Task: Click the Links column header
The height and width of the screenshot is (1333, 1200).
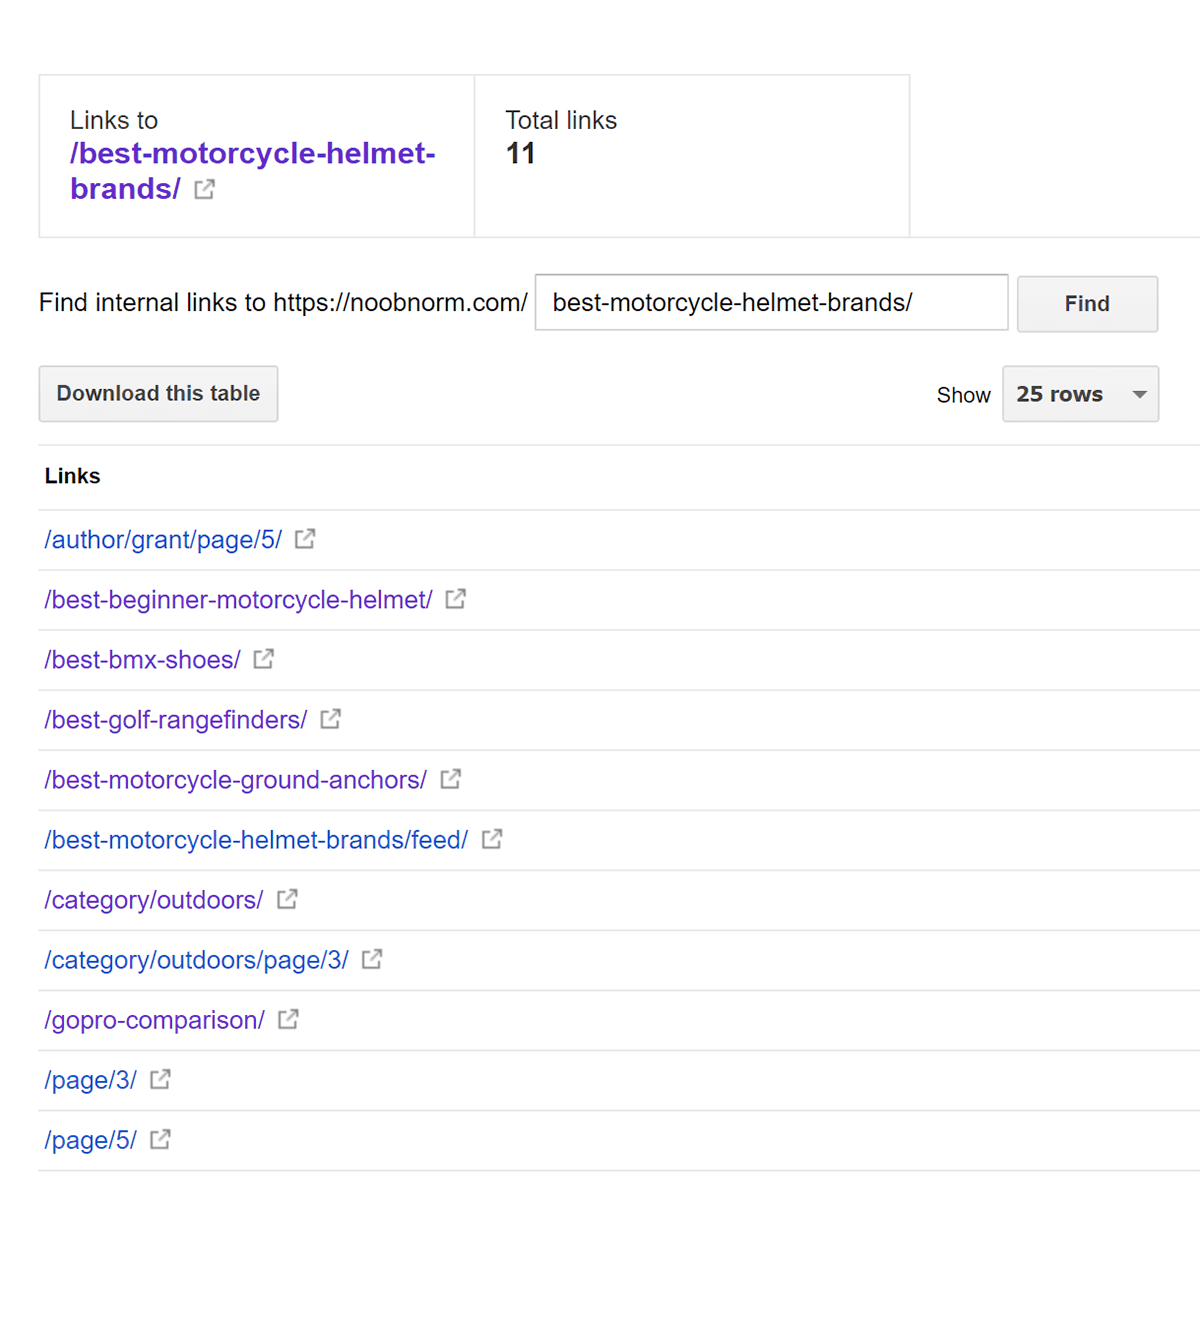Action: [73, 476]
